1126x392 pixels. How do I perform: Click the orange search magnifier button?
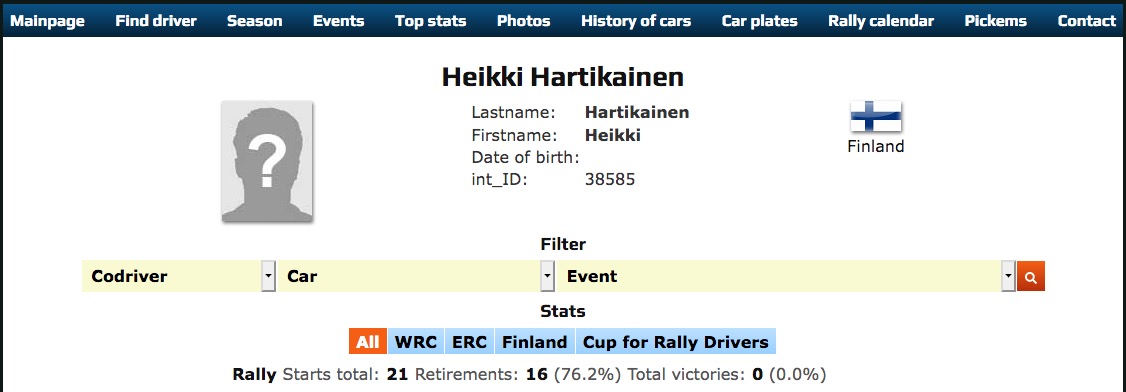1030,277
